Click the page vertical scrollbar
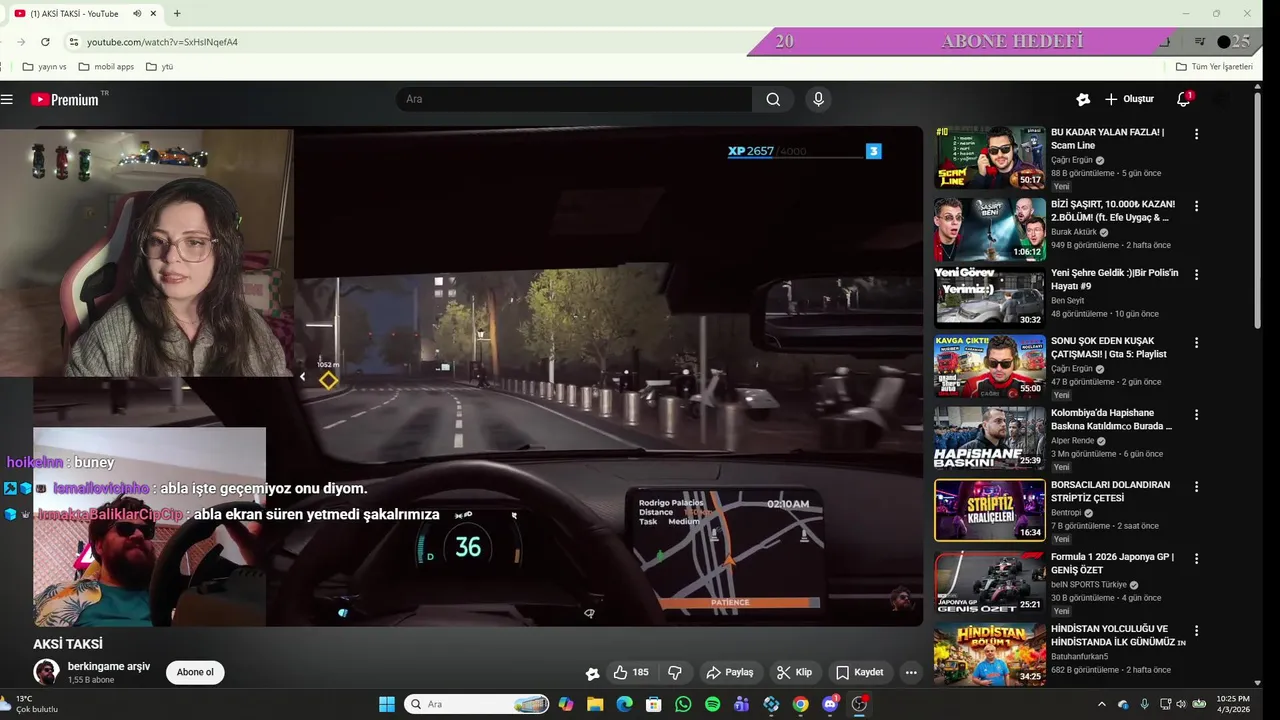 coord(1258,210)
